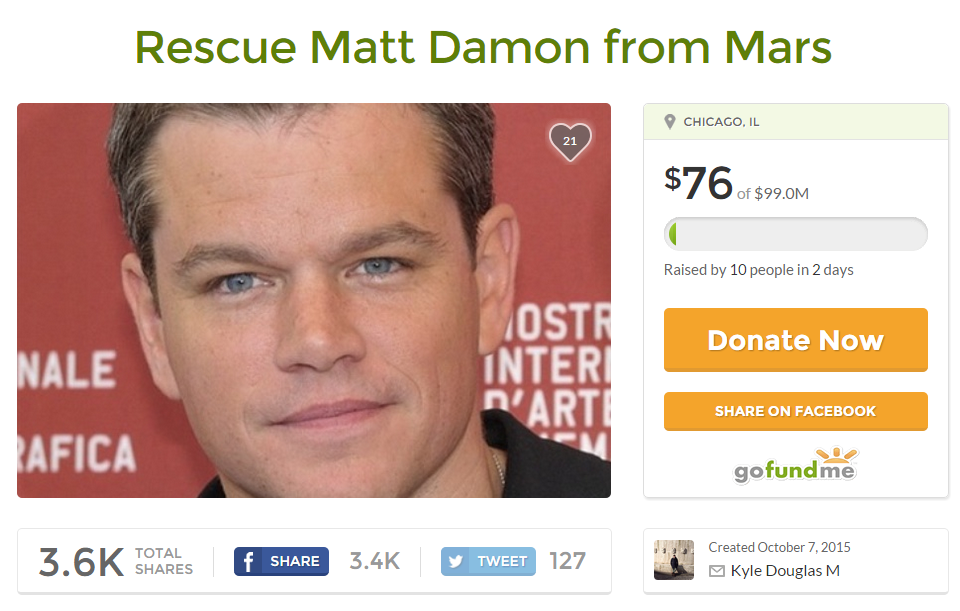Click the Kyle Douglas M name link
The image size is (960, 611).
(x=785, y=571)
